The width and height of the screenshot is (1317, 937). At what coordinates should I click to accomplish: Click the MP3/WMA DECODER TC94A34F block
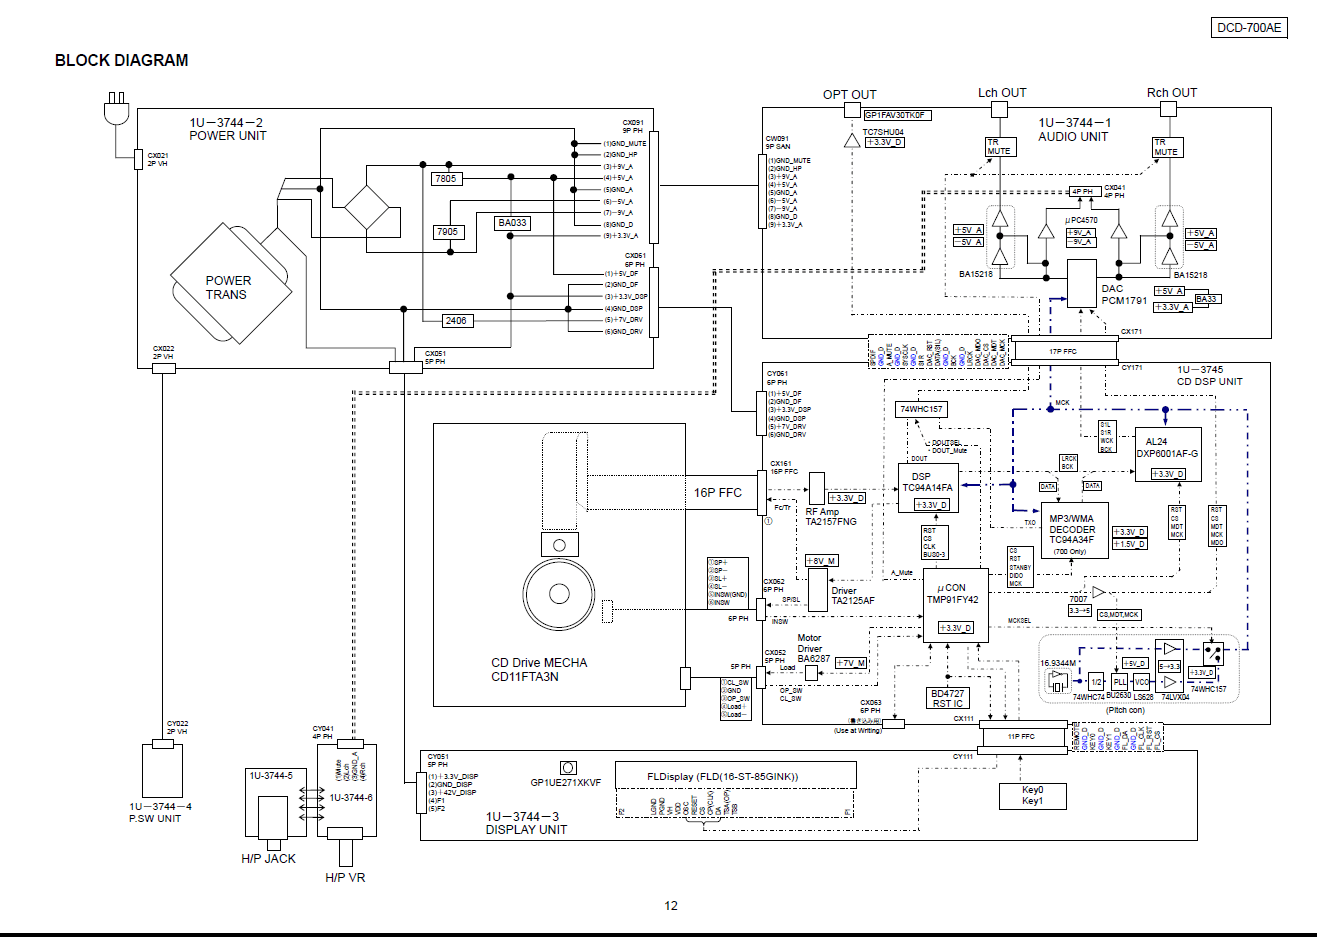point(1074,530)
